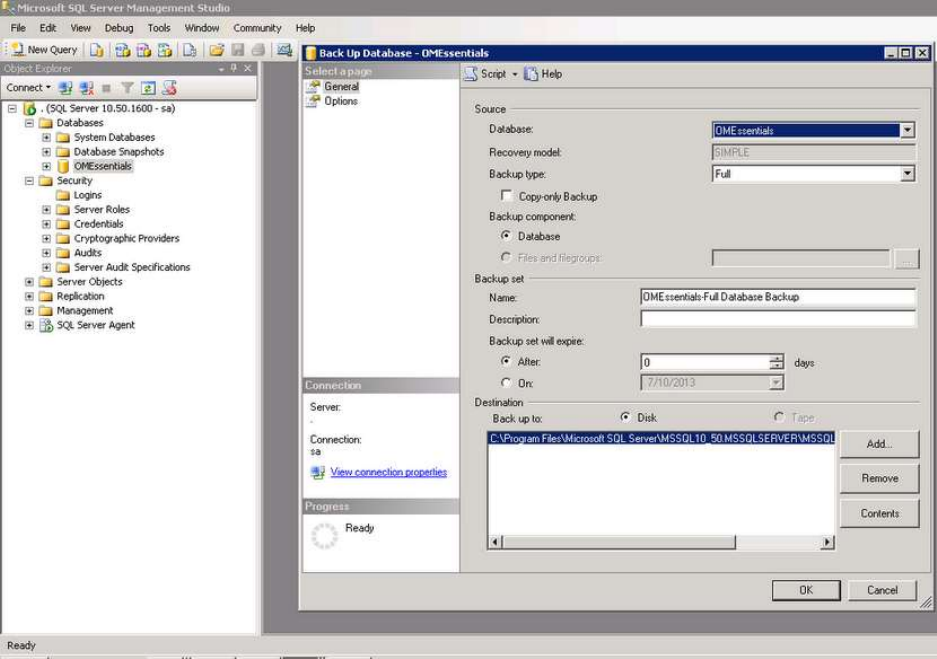Click the Analysis Services XMLA Query icon
The image size is (937, 659).
point(164,50)
